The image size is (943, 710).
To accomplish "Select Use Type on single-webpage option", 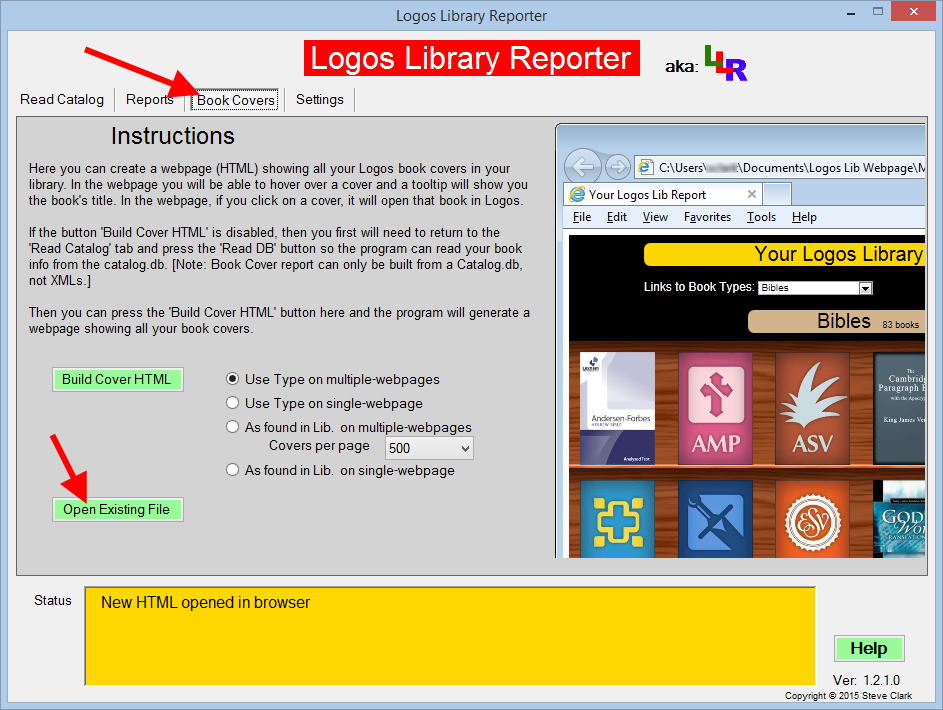I will tap(324, 403).
